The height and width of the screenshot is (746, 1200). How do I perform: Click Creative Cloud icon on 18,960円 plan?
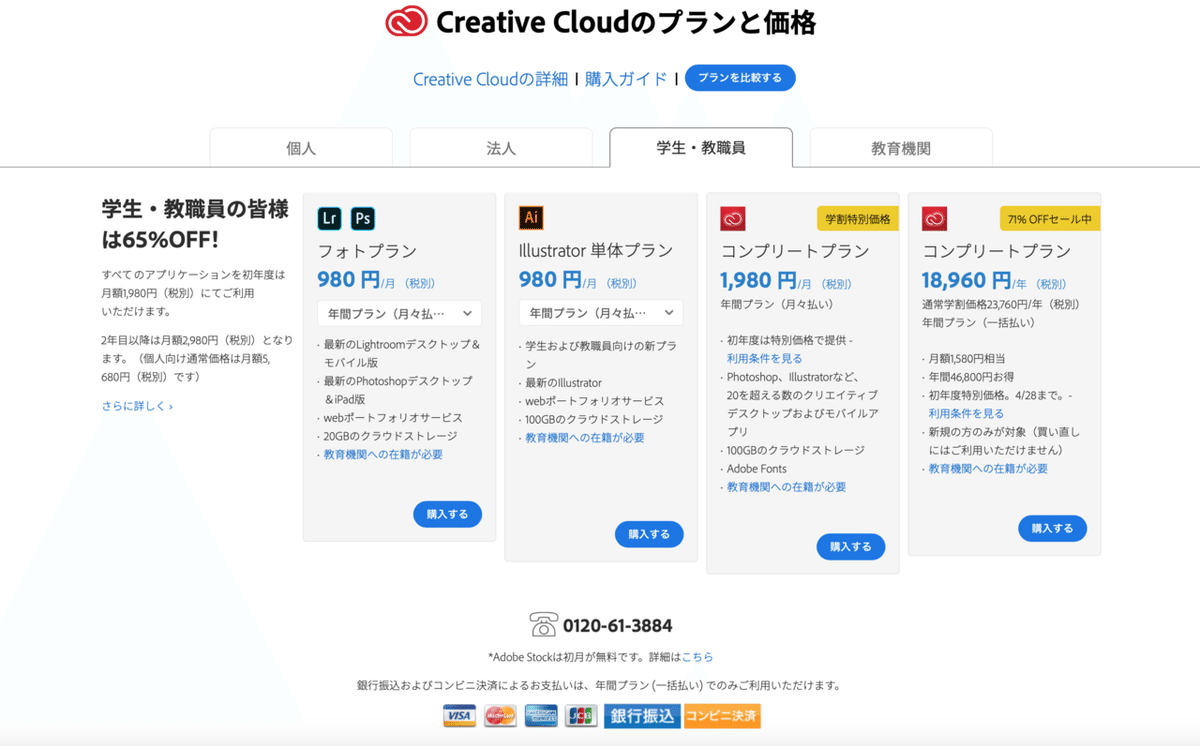pyautogui.click(x=935, y=218)
